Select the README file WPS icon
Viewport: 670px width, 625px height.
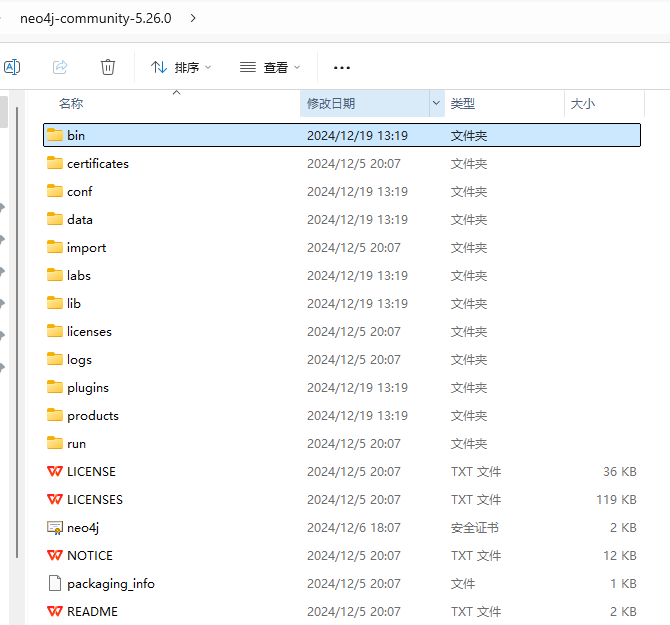pos(55,611)
